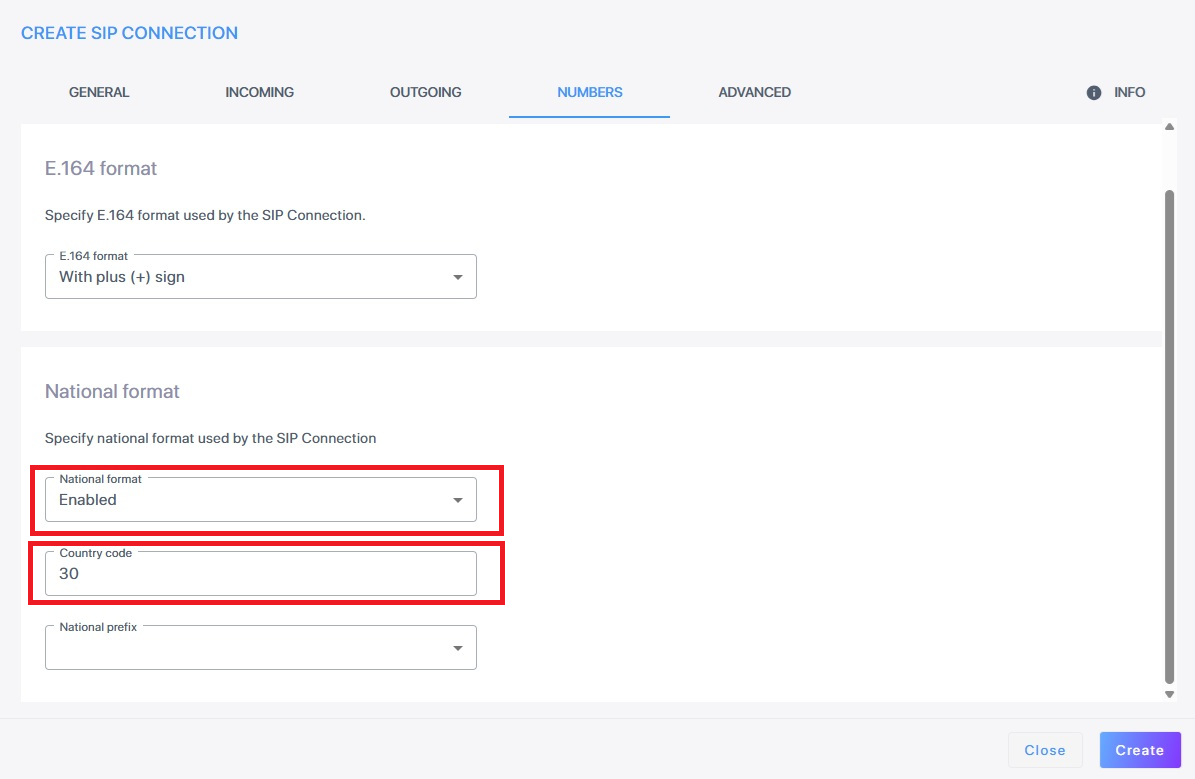Open the National format 'Enabled' selector
The height and width of the screenshot is (779, 1195).
(x=250, y=500)
